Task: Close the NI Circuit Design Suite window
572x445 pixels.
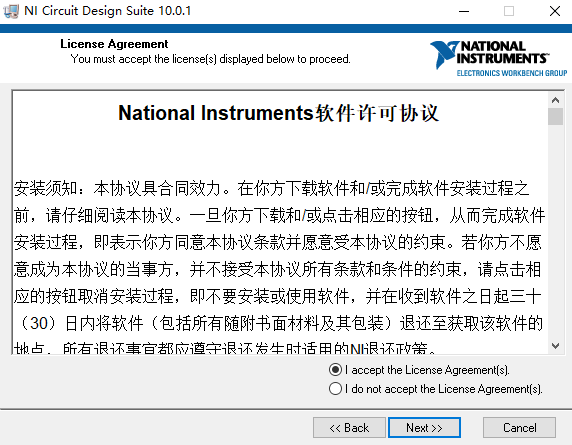Action: 554,11
